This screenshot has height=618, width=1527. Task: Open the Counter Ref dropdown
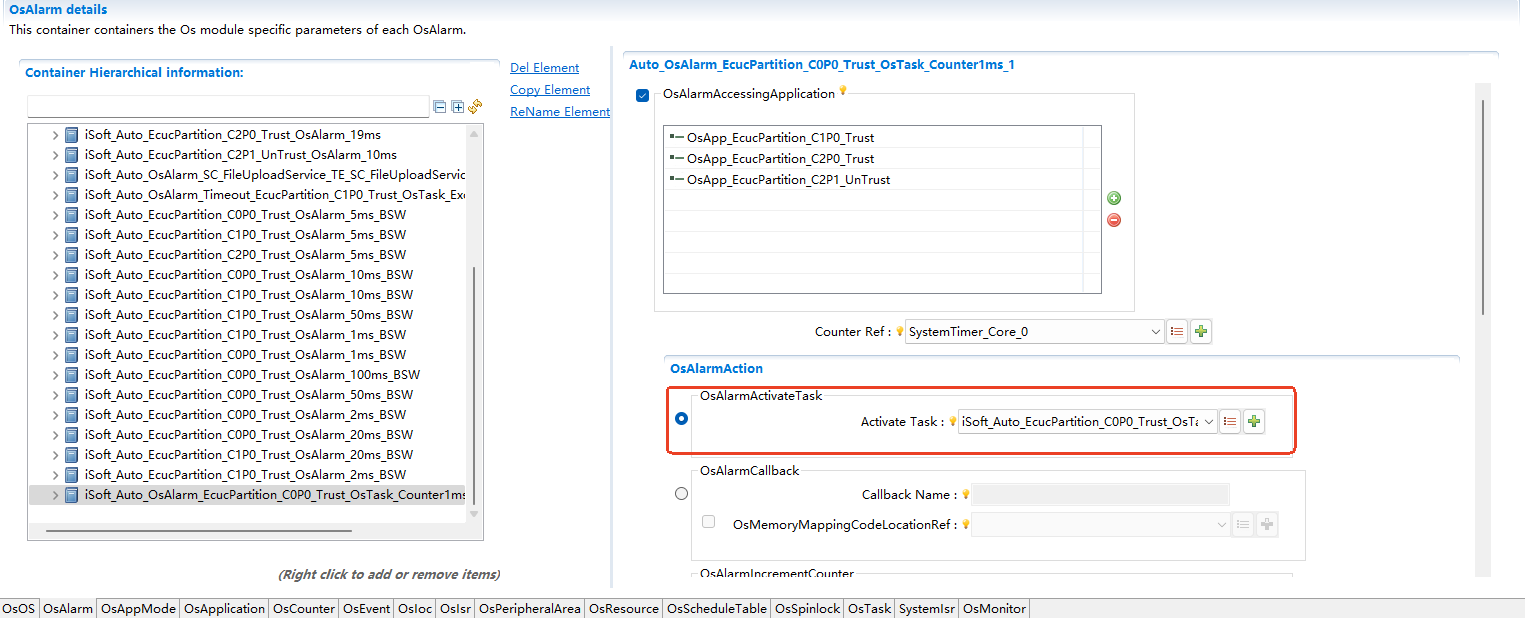tap(1156, 332)
